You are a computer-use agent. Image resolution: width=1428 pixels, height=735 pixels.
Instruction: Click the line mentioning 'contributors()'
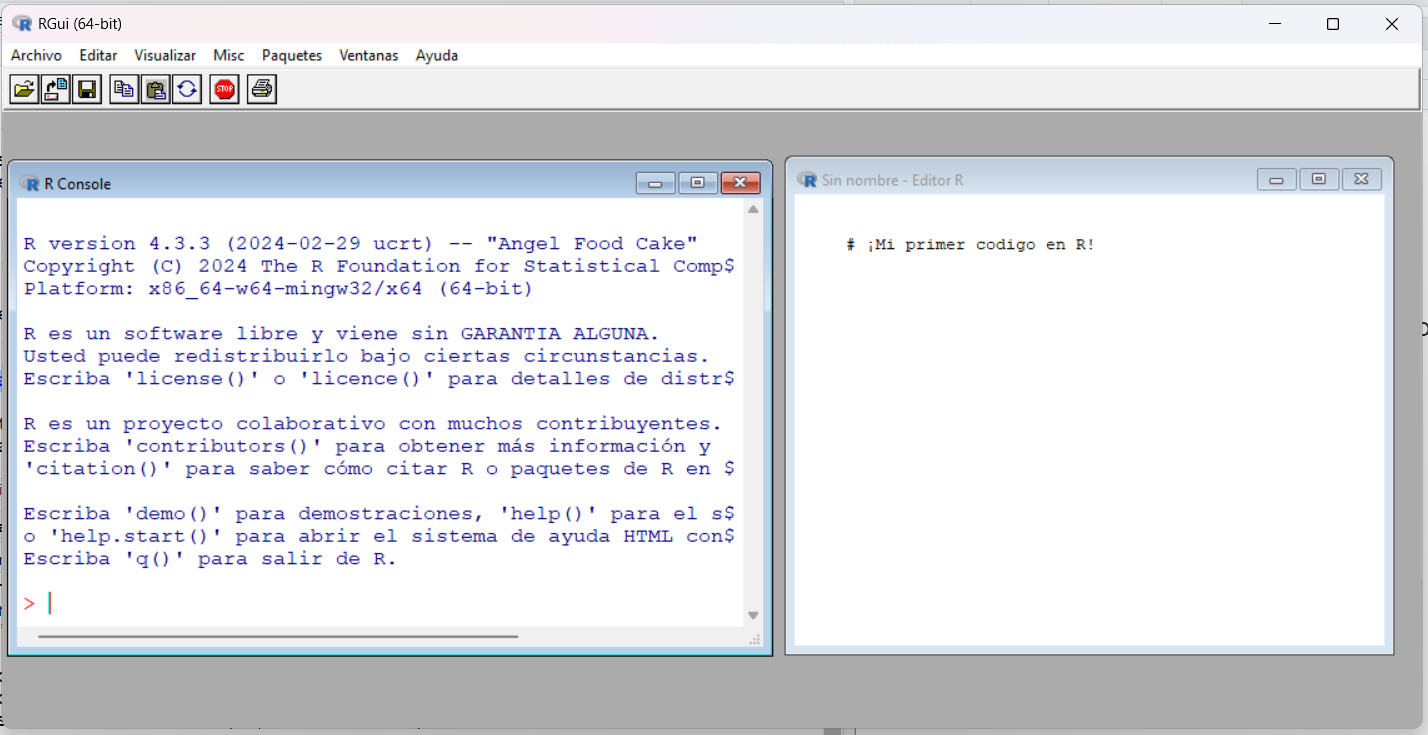367,446
